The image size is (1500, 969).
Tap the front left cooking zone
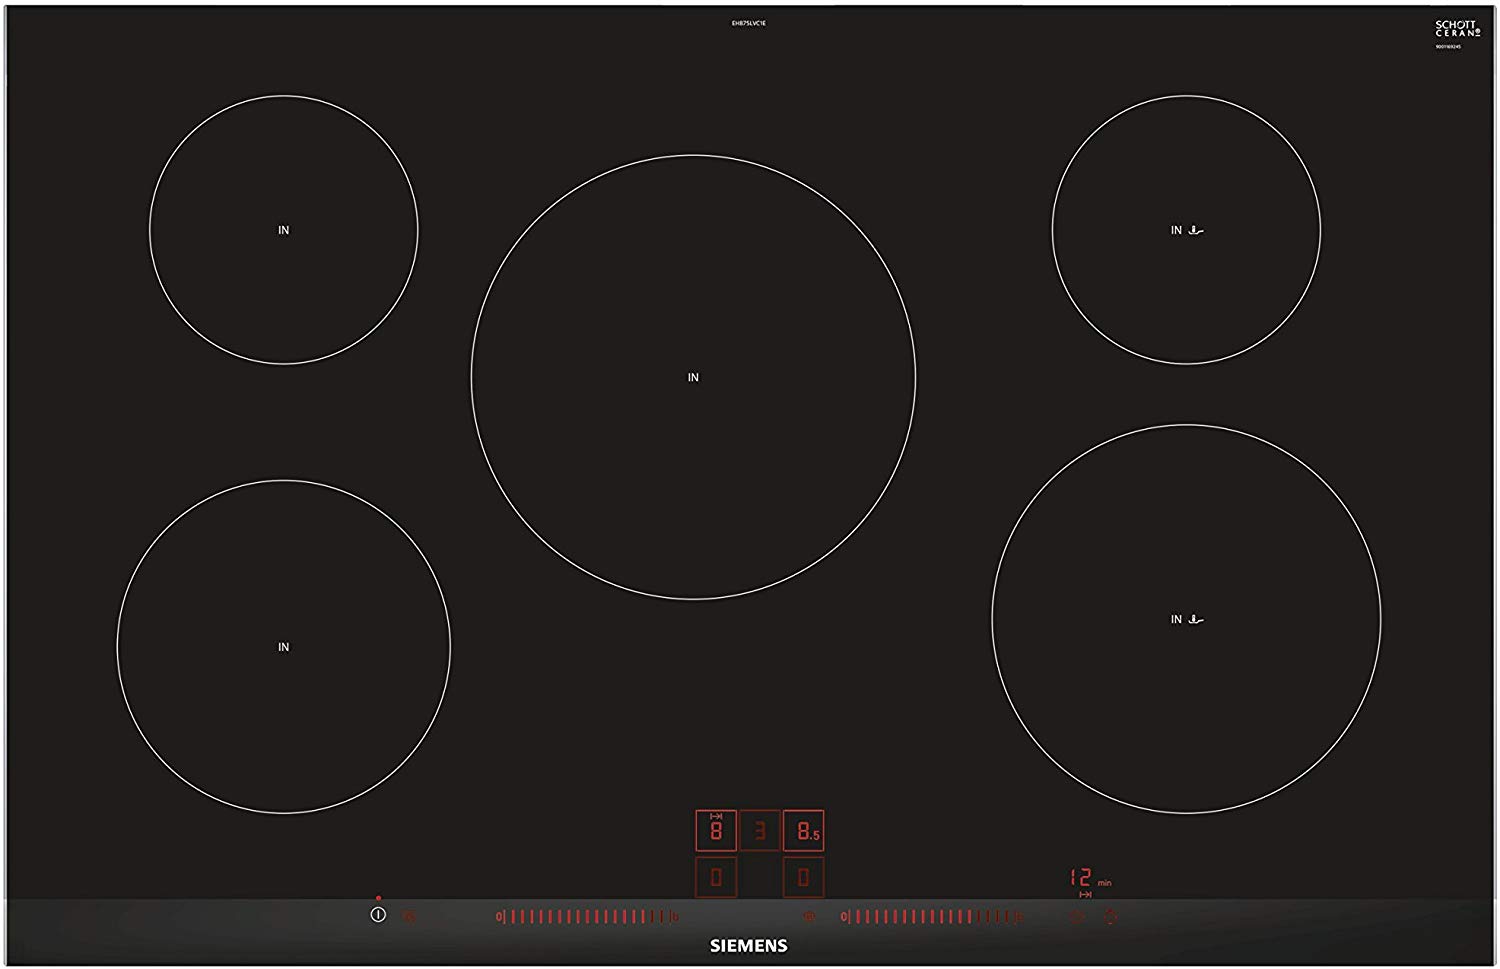pyautogui.click(x=284, y=647)
